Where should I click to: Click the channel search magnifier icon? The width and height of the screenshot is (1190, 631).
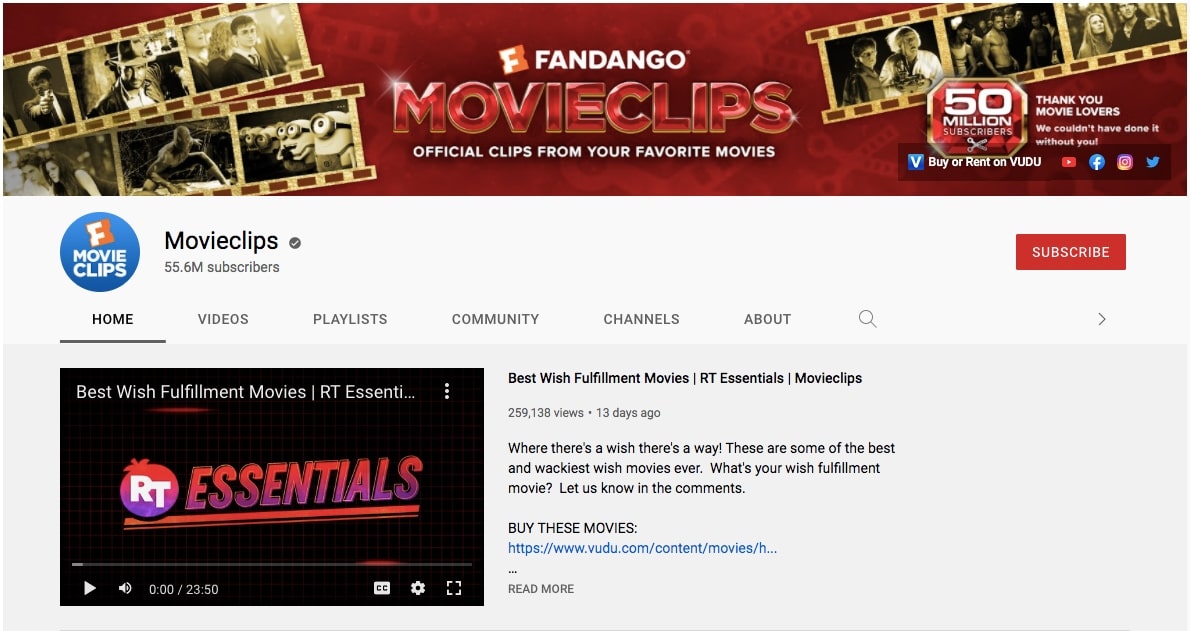pyautogui.click(x=867, y=319)
